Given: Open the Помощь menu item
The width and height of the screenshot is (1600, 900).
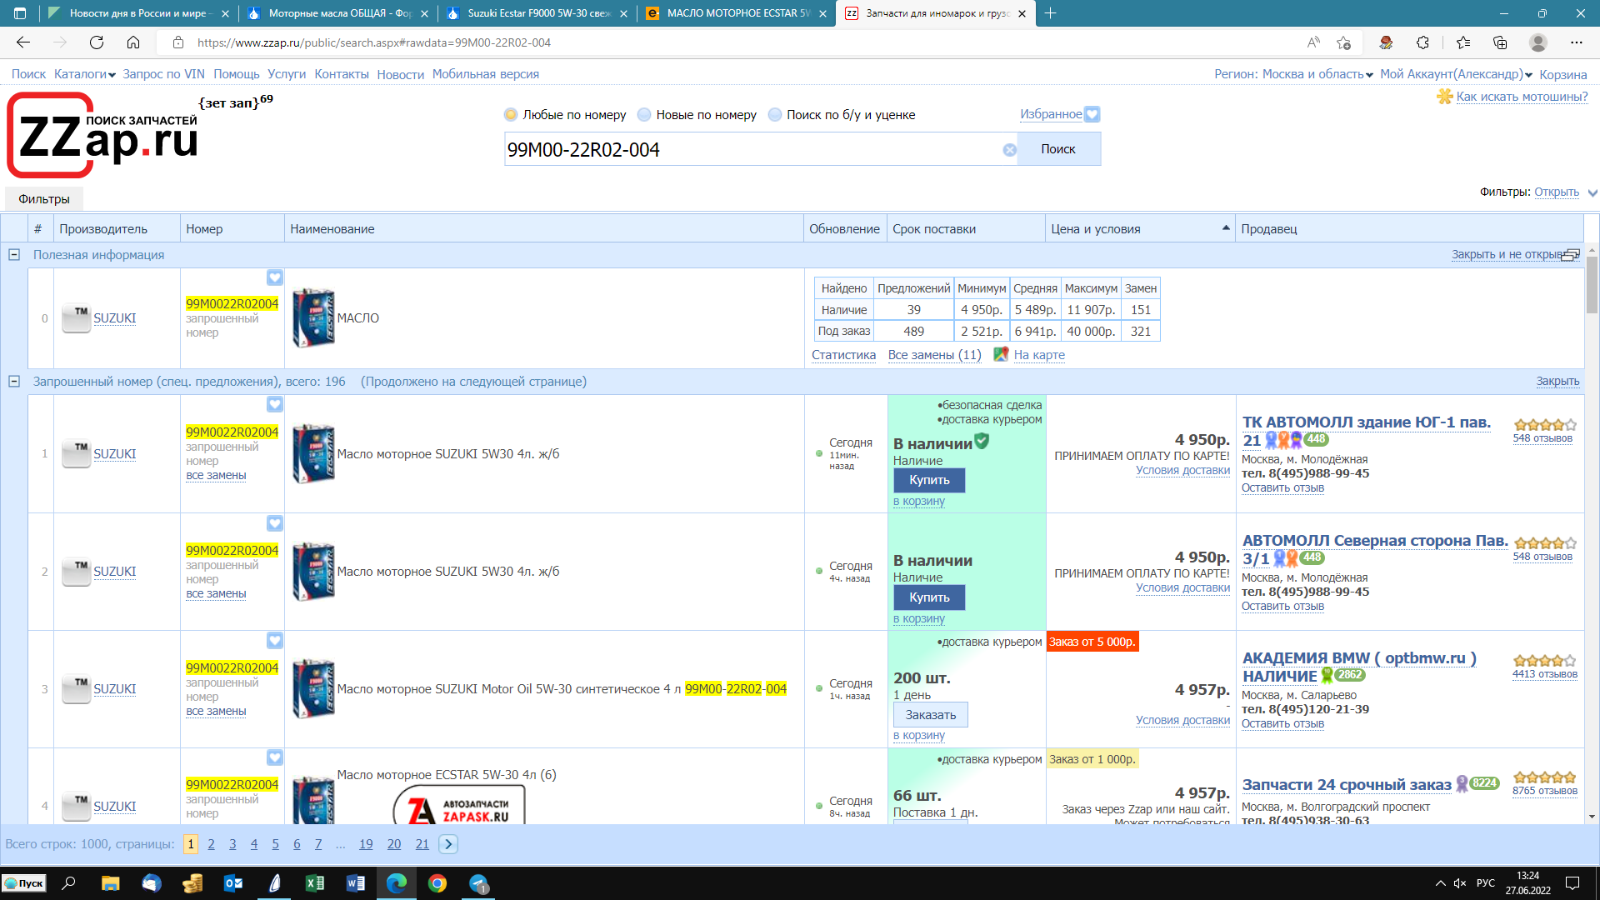Looking at the screenshot, I should point(236,74).
